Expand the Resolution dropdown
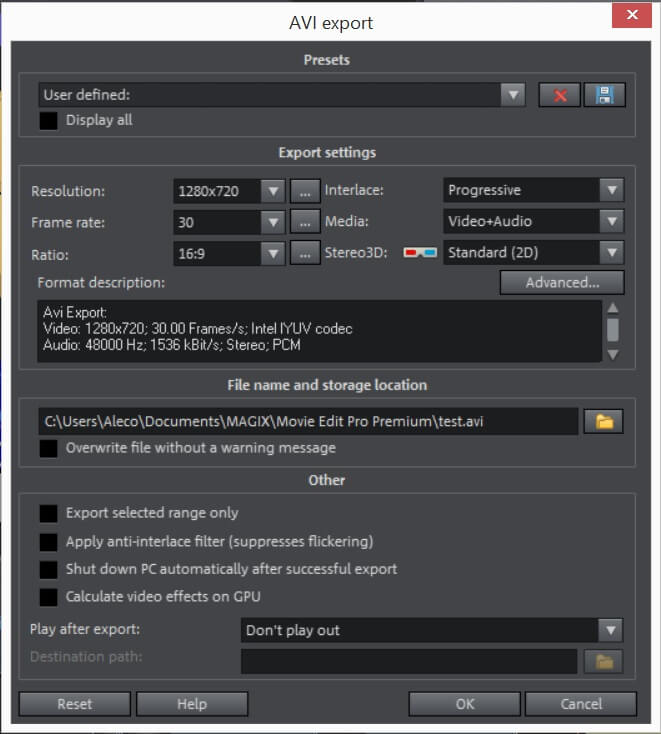This screenshot has width=661, height=734. [x=273, y=191]
